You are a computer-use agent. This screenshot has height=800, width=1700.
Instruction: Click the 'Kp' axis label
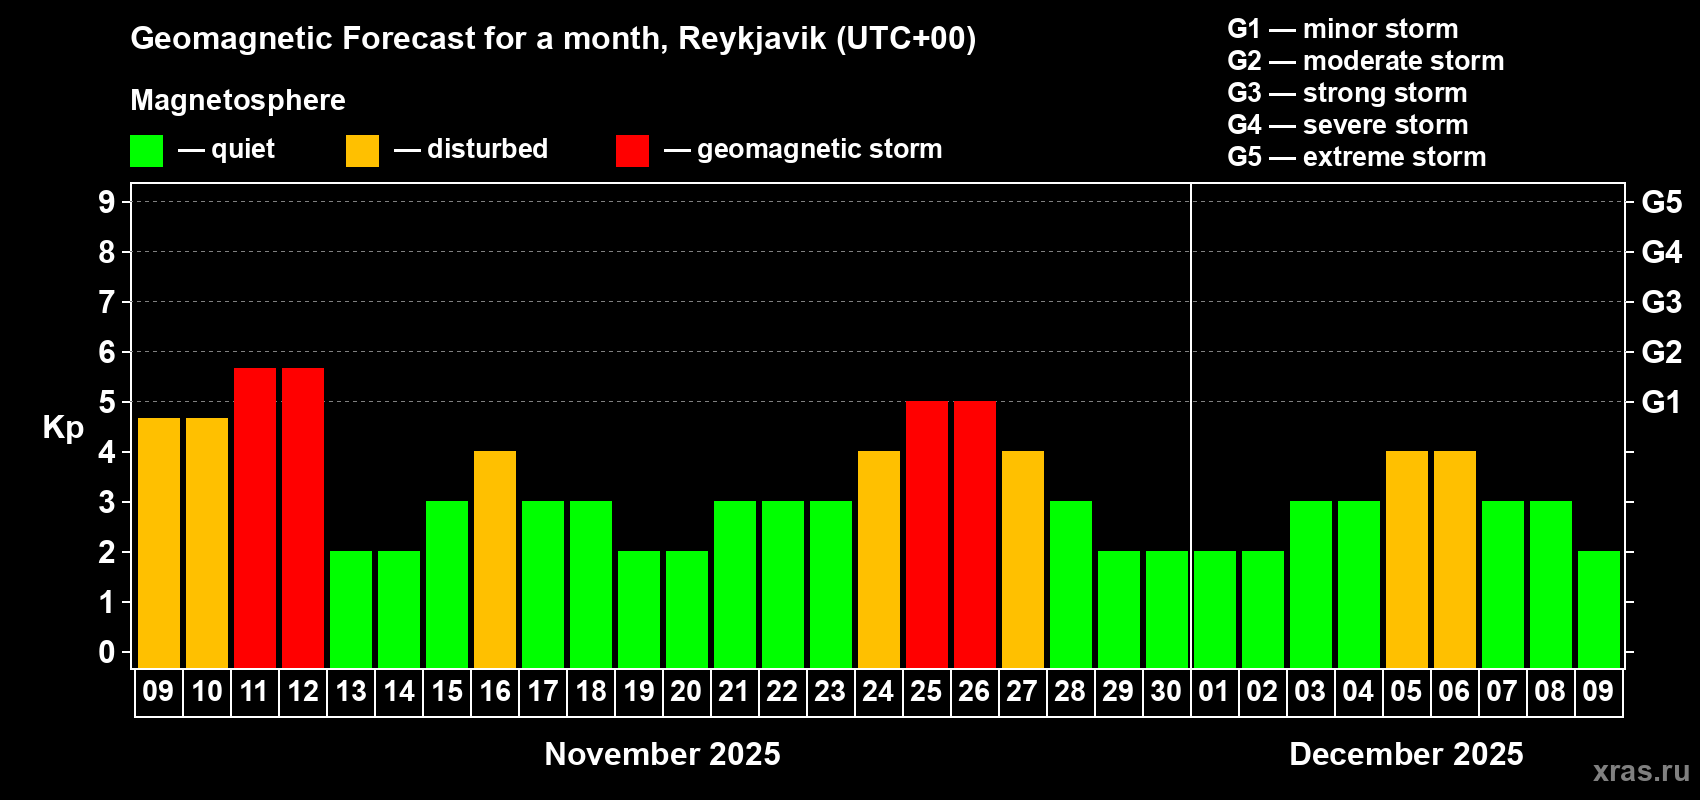coord(63,429)
